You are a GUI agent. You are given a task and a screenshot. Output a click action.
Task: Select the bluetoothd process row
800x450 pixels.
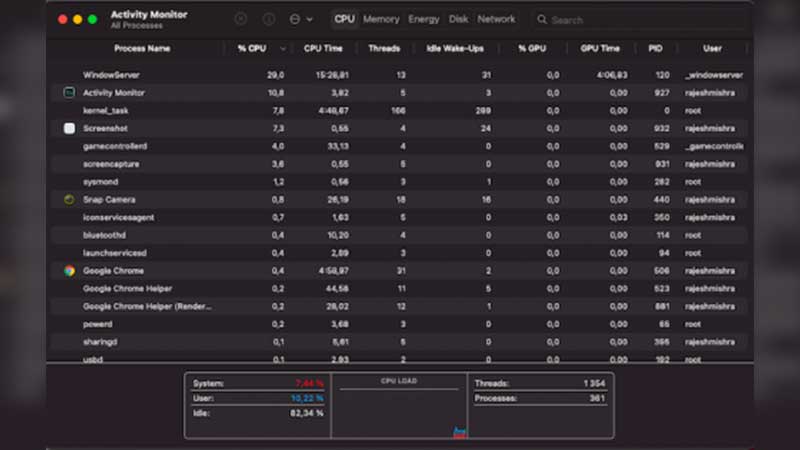pos(400,236)
